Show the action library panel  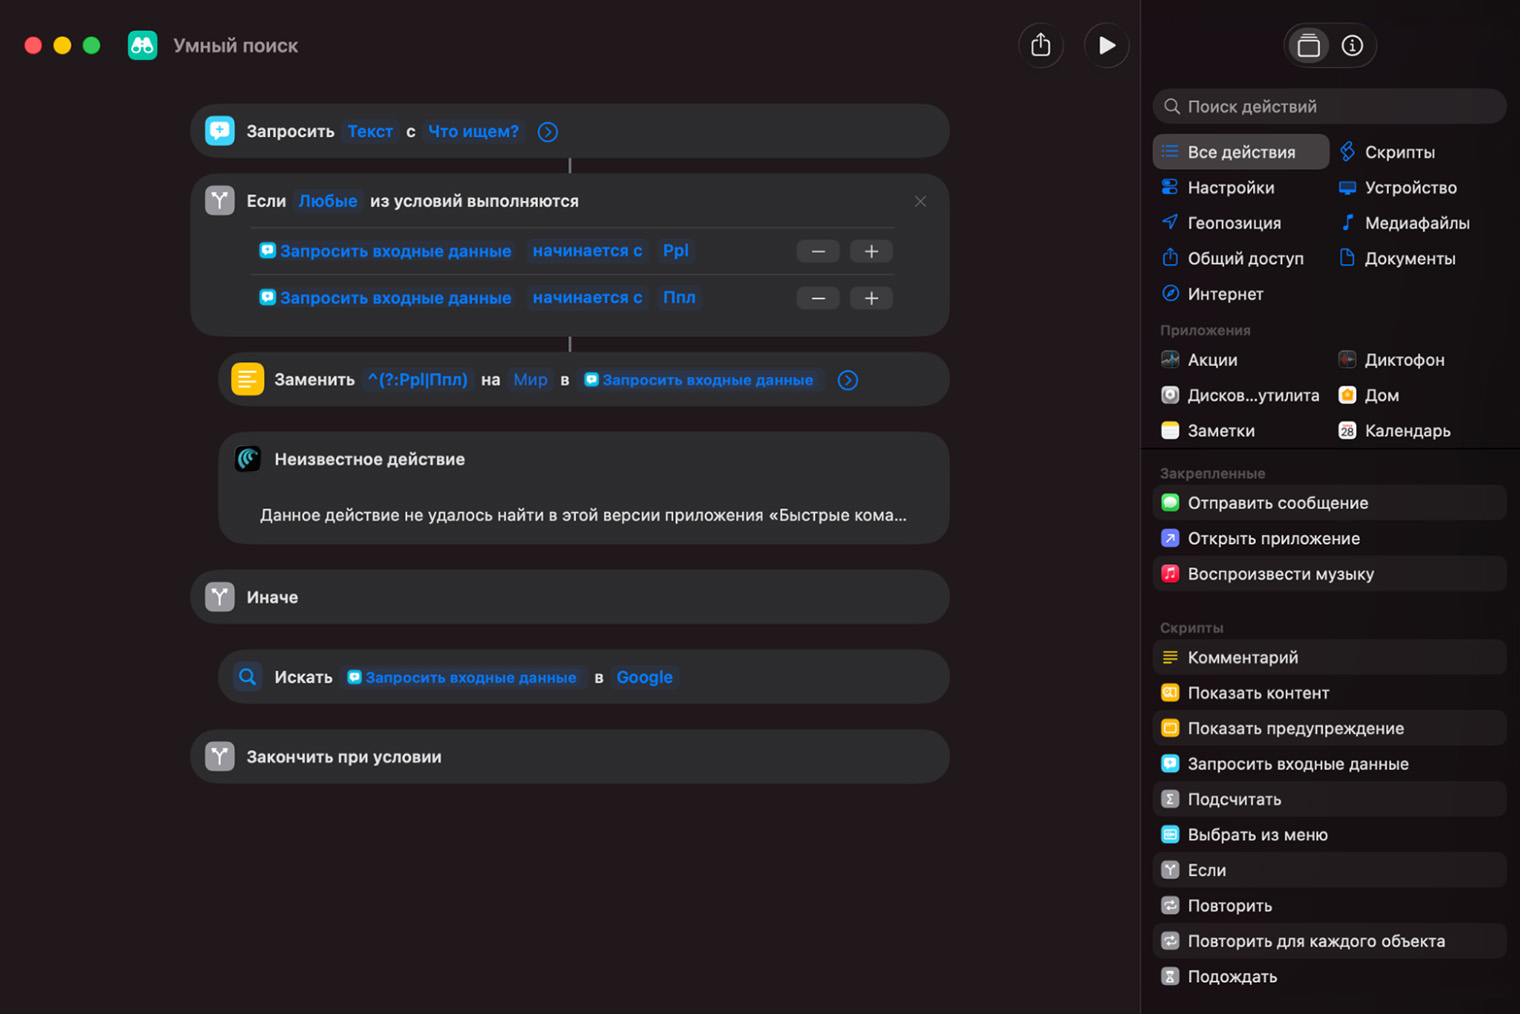point(1308,46)
